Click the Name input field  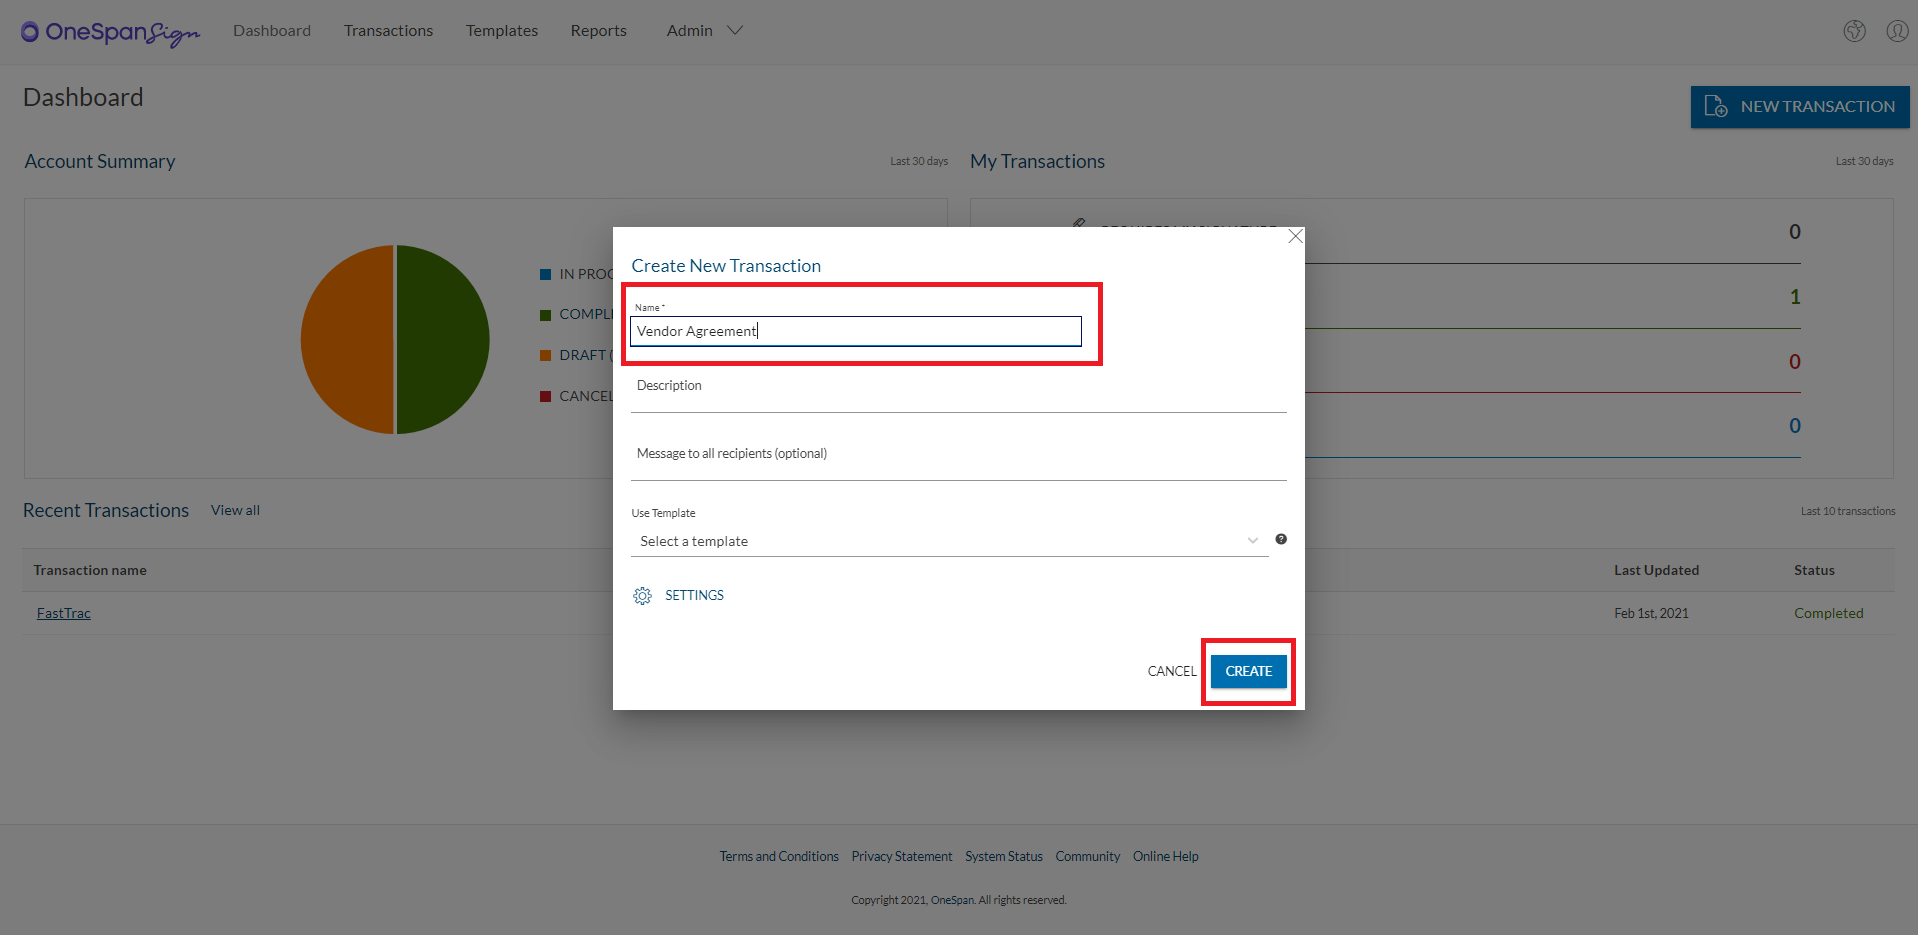[856, 331]
